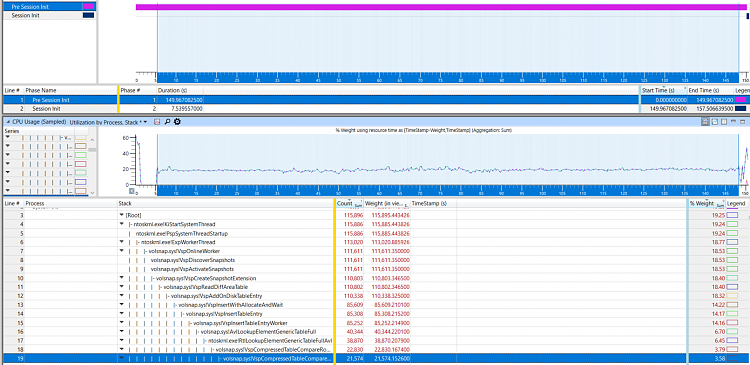This screenshot has height=365, width=750.
Task: Click the Phase Name column header
Action: click(x=70, y=90)
